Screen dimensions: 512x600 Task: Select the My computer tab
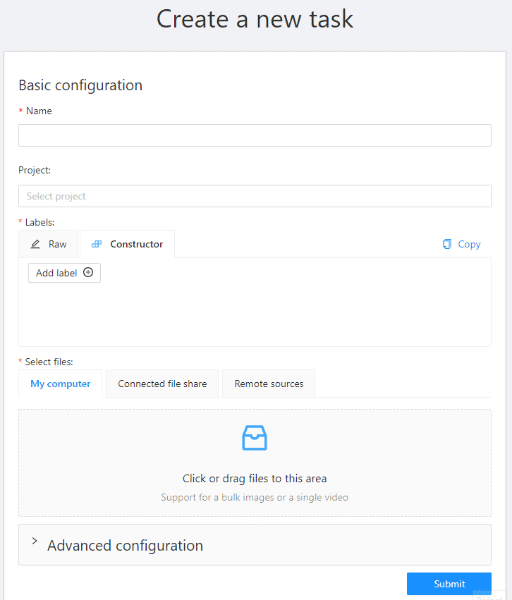pyautogui.click(x=60, y=384)
